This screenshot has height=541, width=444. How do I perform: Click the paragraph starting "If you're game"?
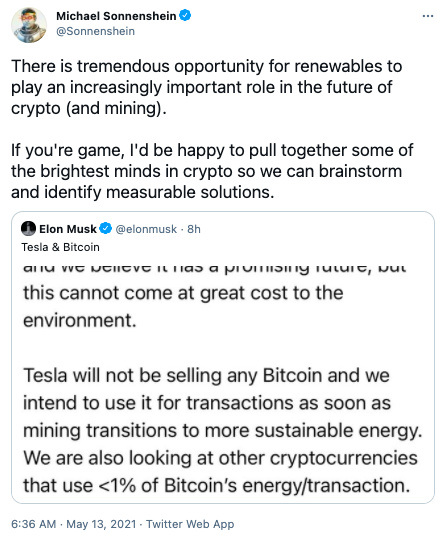212,171
